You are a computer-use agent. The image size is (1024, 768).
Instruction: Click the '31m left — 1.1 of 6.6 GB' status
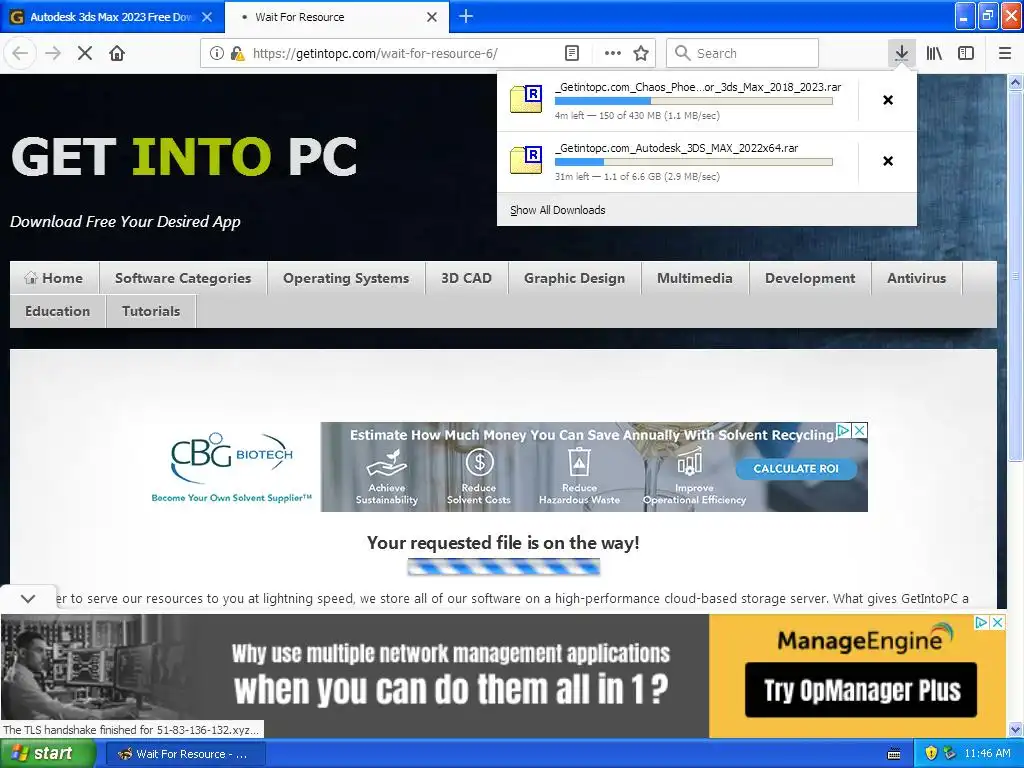[637, 176]
